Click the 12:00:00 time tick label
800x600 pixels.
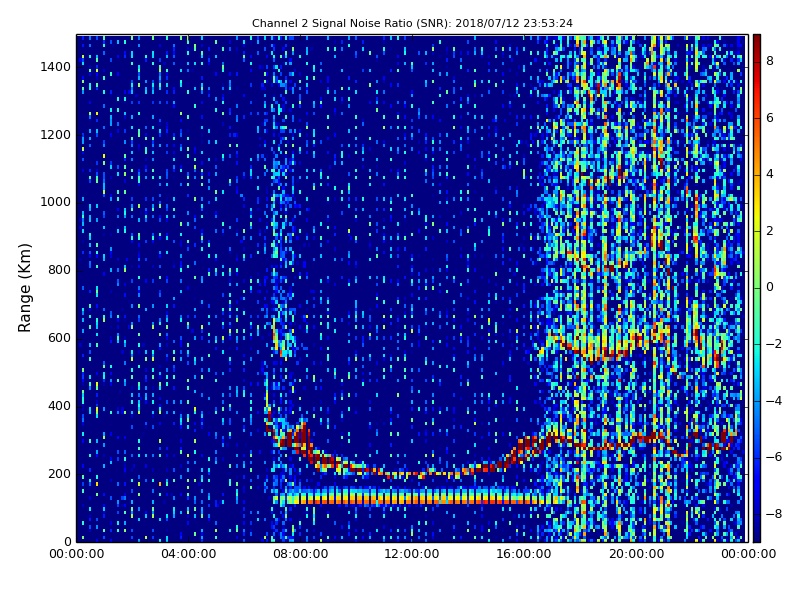click(x=412, y=554)
